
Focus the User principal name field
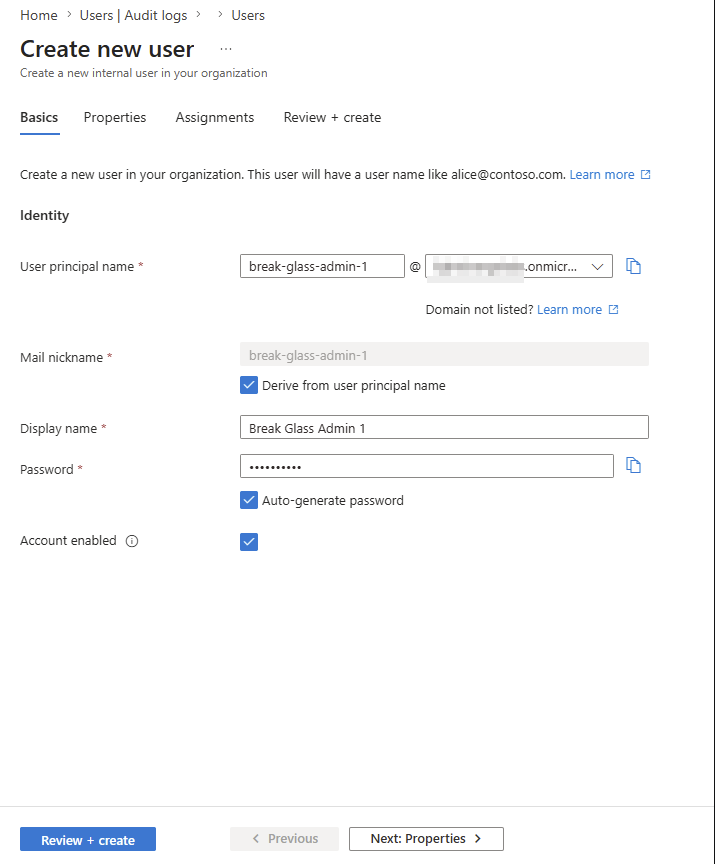pyautogui.click(x=322, y=266)
